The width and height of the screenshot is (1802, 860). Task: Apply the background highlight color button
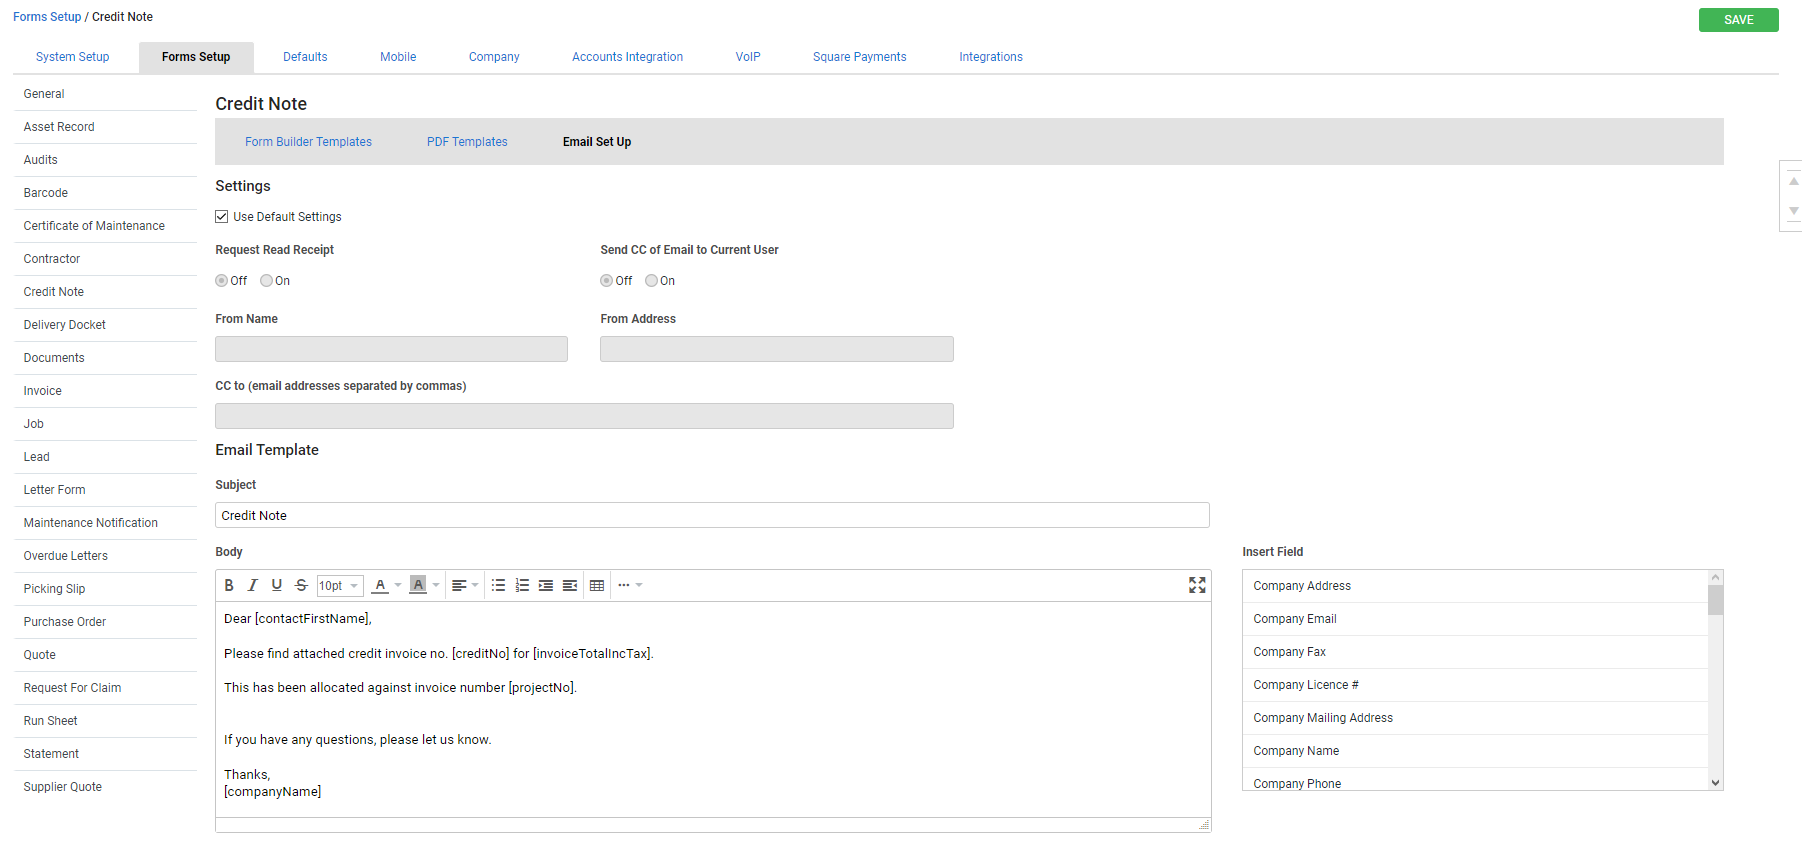pos(418,585)
